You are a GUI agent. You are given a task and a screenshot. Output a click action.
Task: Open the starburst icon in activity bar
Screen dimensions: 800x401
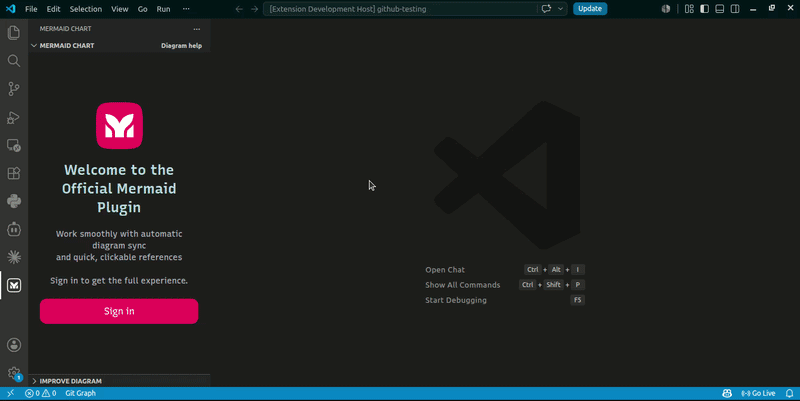[14, 257]
